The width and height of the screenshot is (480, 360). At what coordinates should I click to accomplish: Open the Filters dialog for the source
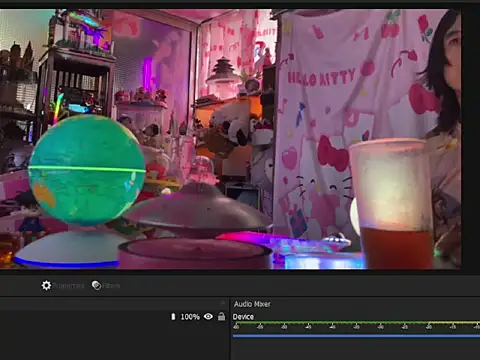106,286
